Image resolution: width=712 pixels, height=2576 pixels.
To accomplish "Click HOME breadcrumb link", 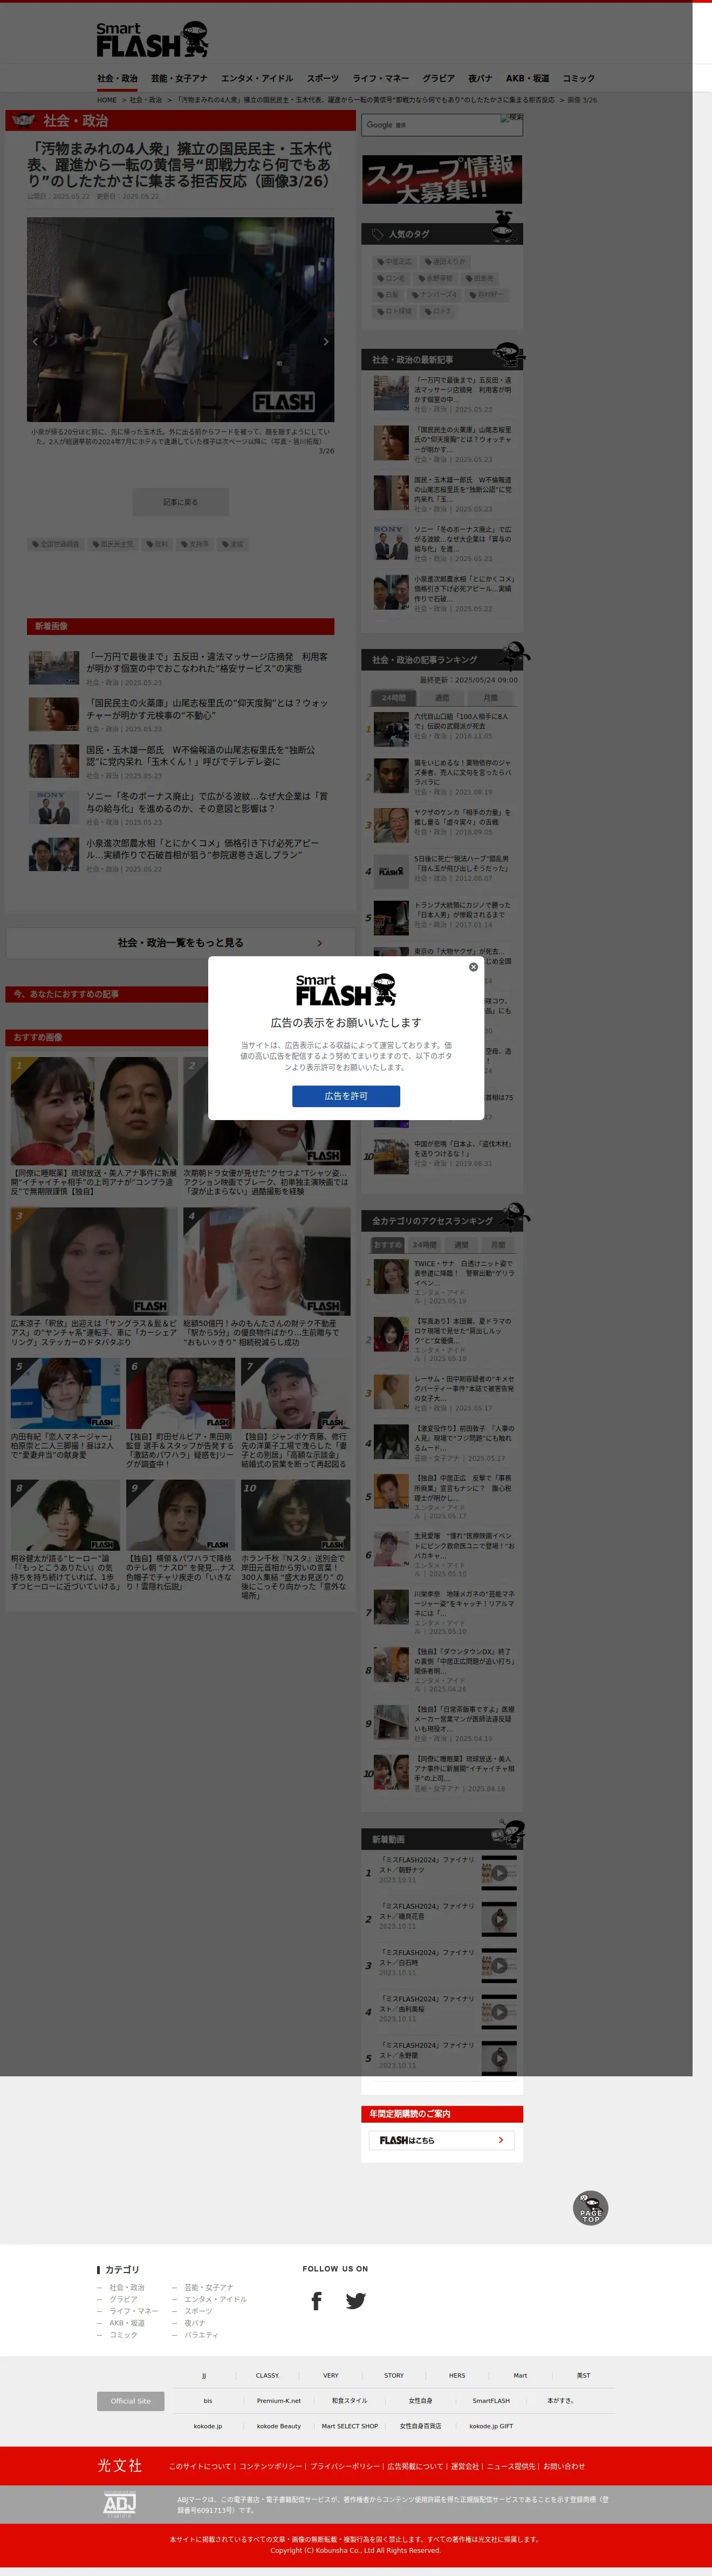I will 107,100.
